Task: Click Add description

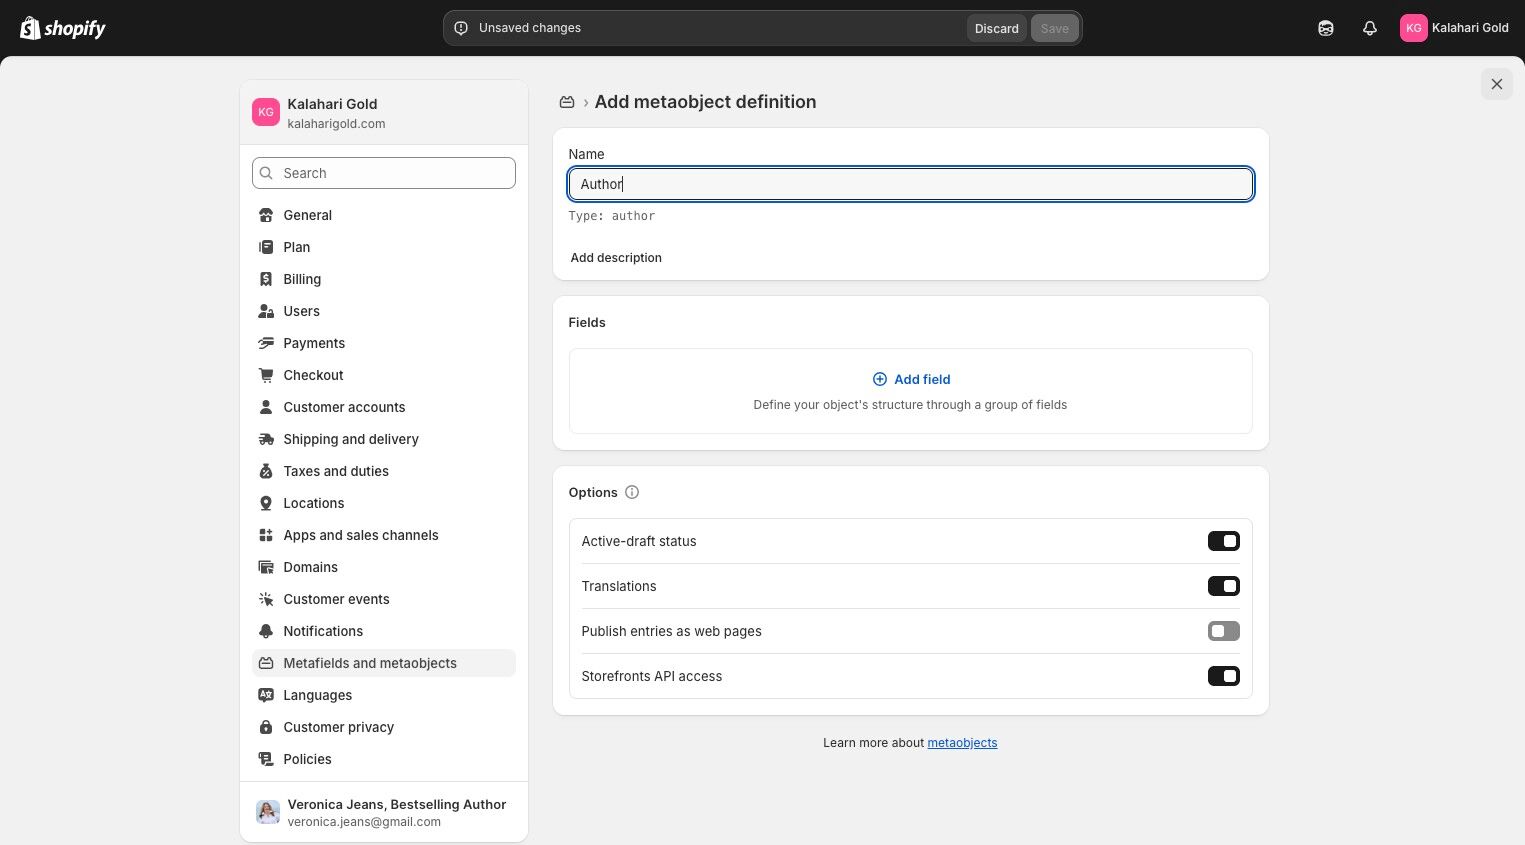Action: point(616,258)
